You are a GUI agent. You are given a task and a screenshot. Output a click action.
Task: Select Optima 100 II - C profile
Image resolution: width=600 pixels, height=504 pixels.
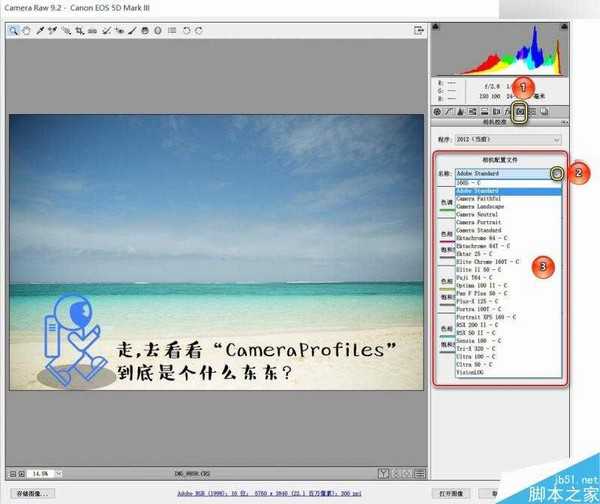point(509,285)
